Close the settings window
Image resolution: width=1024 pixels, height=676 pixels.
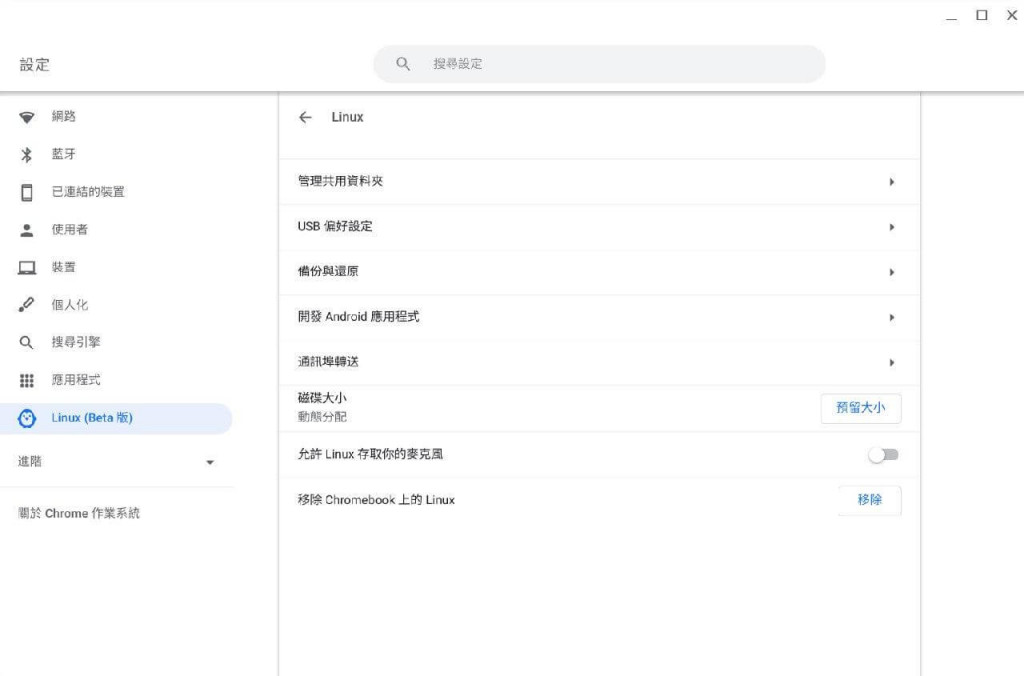tap(1012, 15)
